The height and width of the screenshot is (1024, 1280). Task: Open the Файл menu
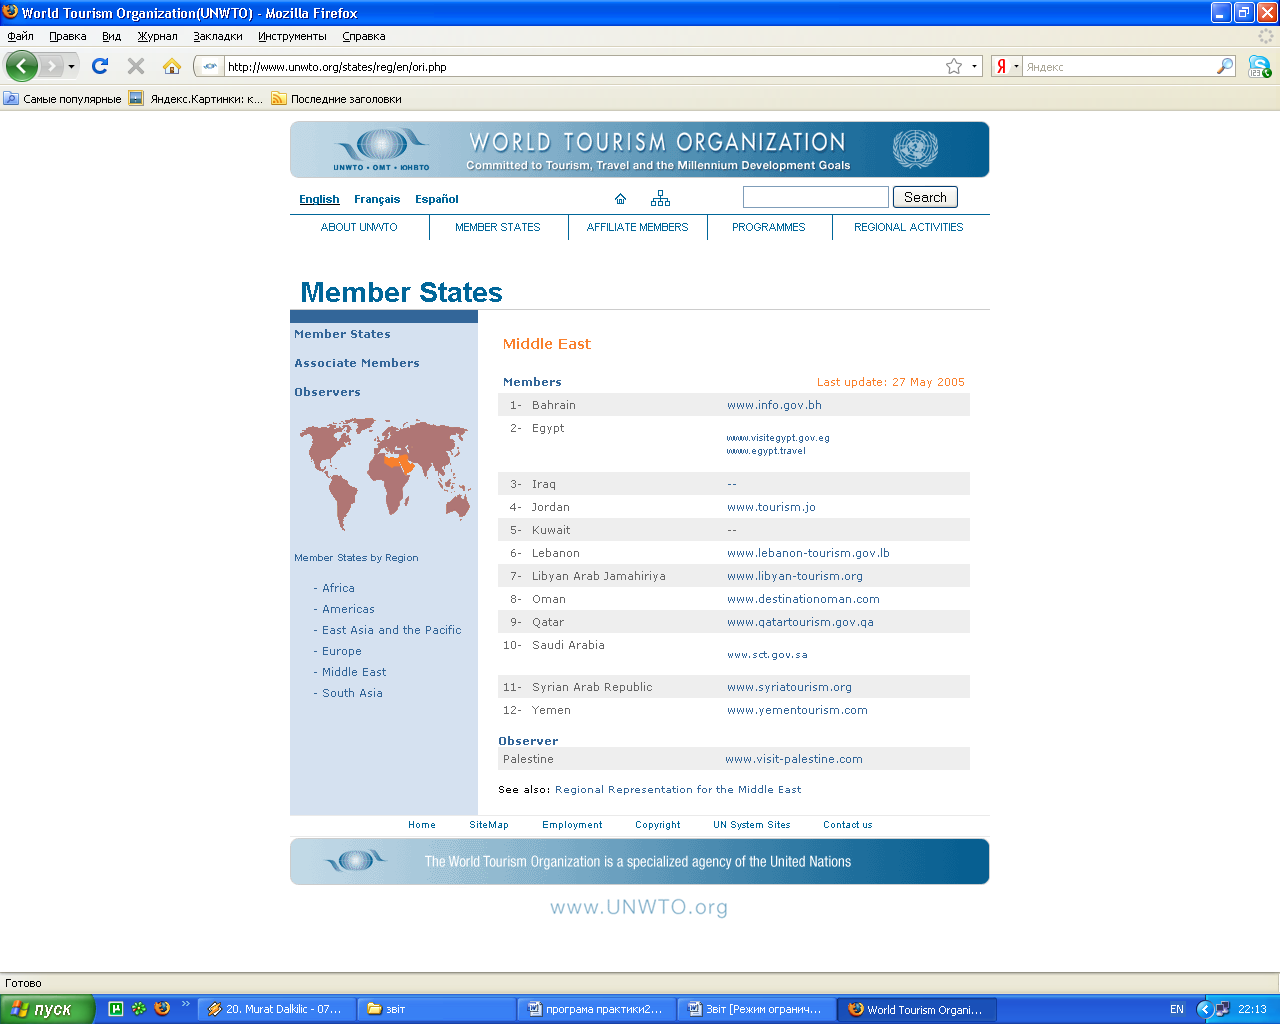point(20,36)
